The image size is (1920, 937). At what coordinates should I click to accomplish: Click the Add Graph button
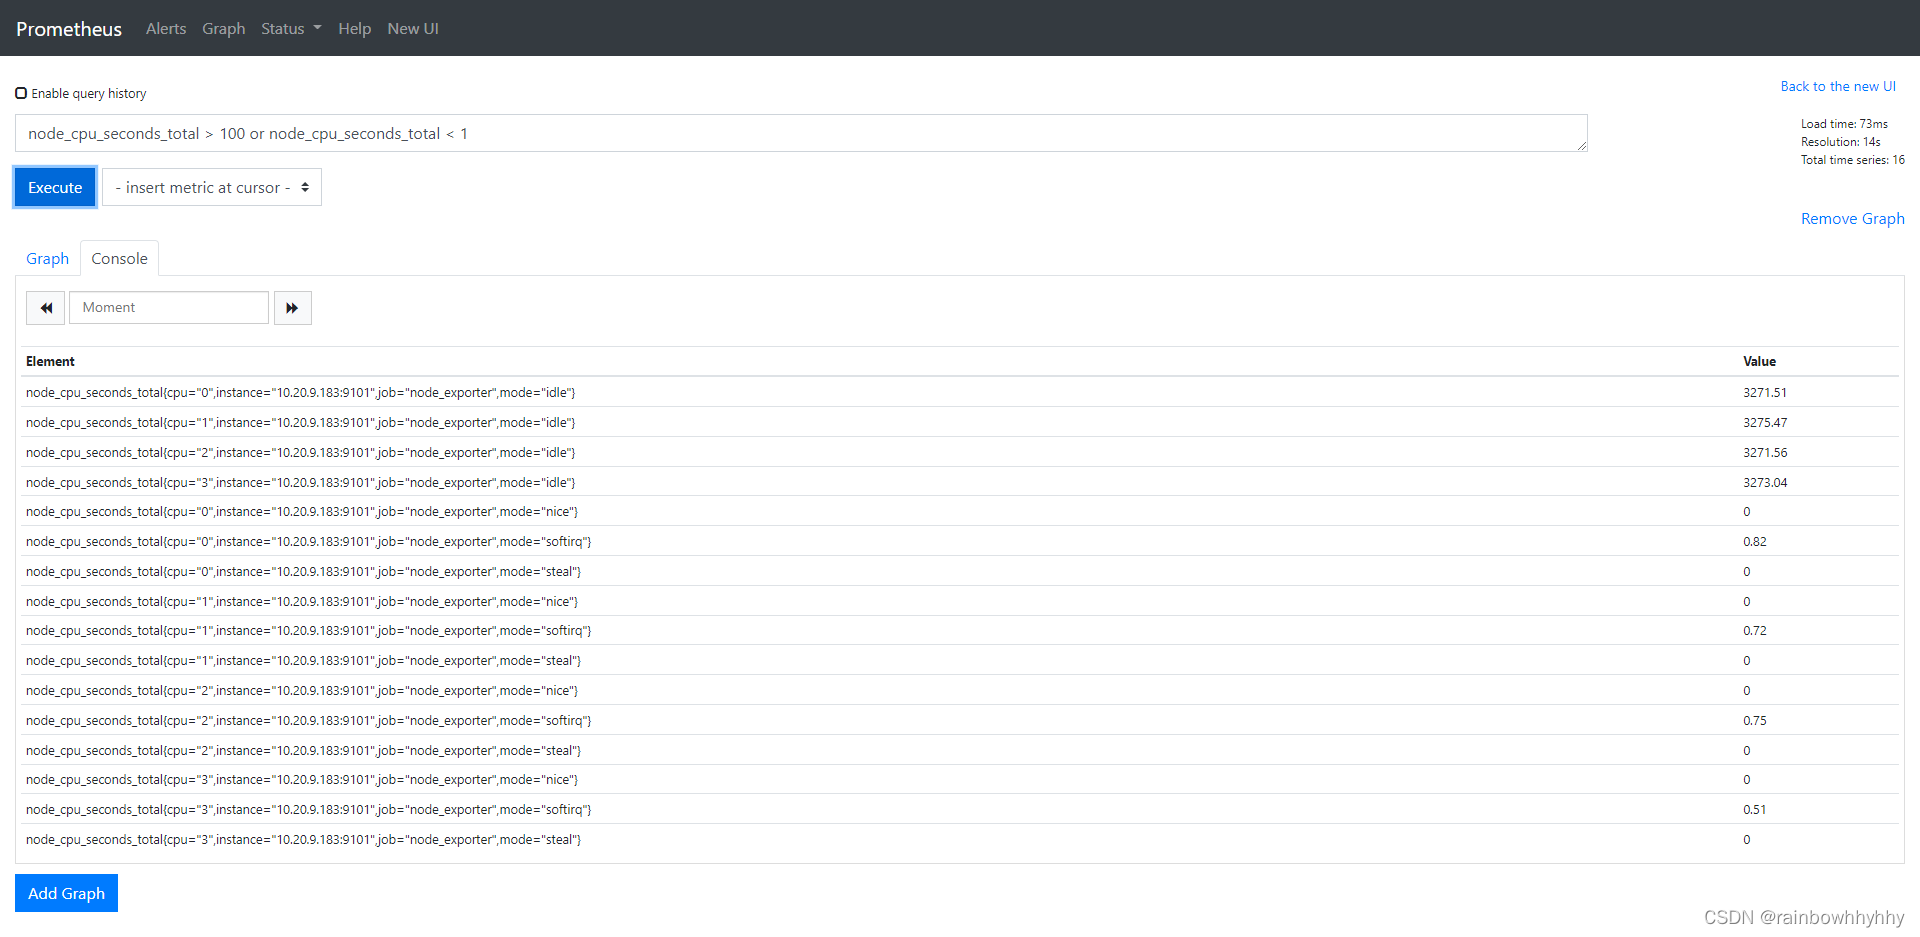(66, 893)
